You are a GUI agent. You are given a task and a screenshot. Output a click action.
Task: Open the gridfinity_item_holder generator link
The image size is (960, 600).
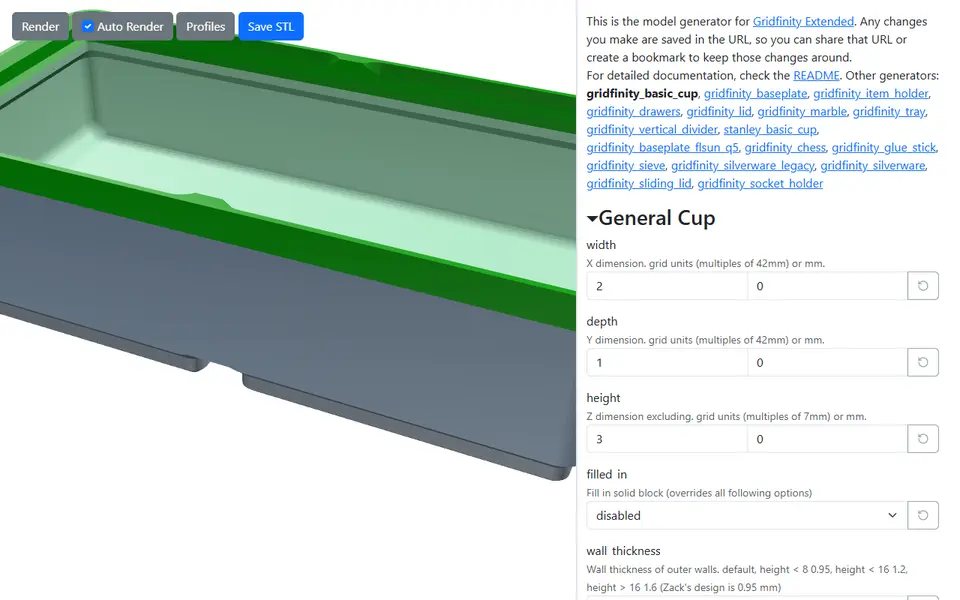pyautogui.click(x=871, y=94)
